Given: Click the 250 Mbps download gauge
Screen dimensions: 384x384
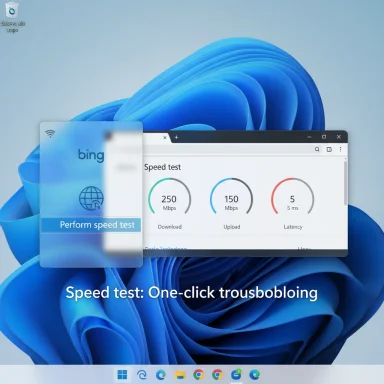Looking at the screenshot, I should point(169,196).
